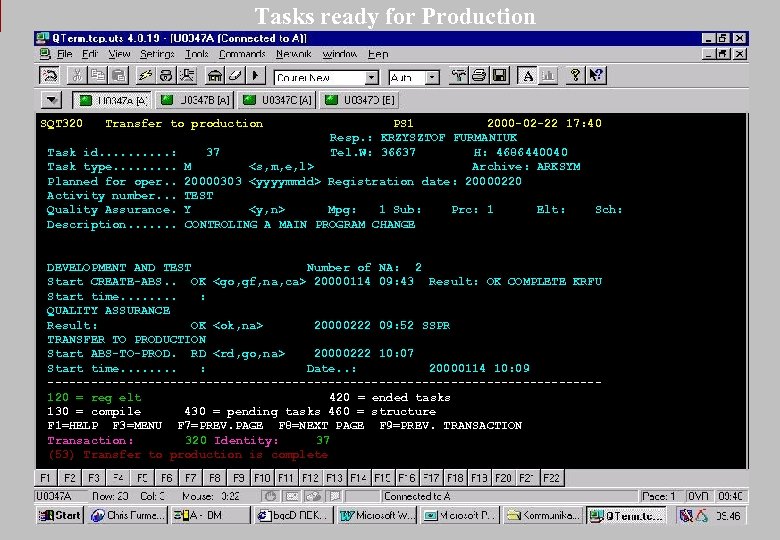The image size is (780, 540).
Task: Click the hammer tool icon next to size box
Action: [x=458, y=76]
